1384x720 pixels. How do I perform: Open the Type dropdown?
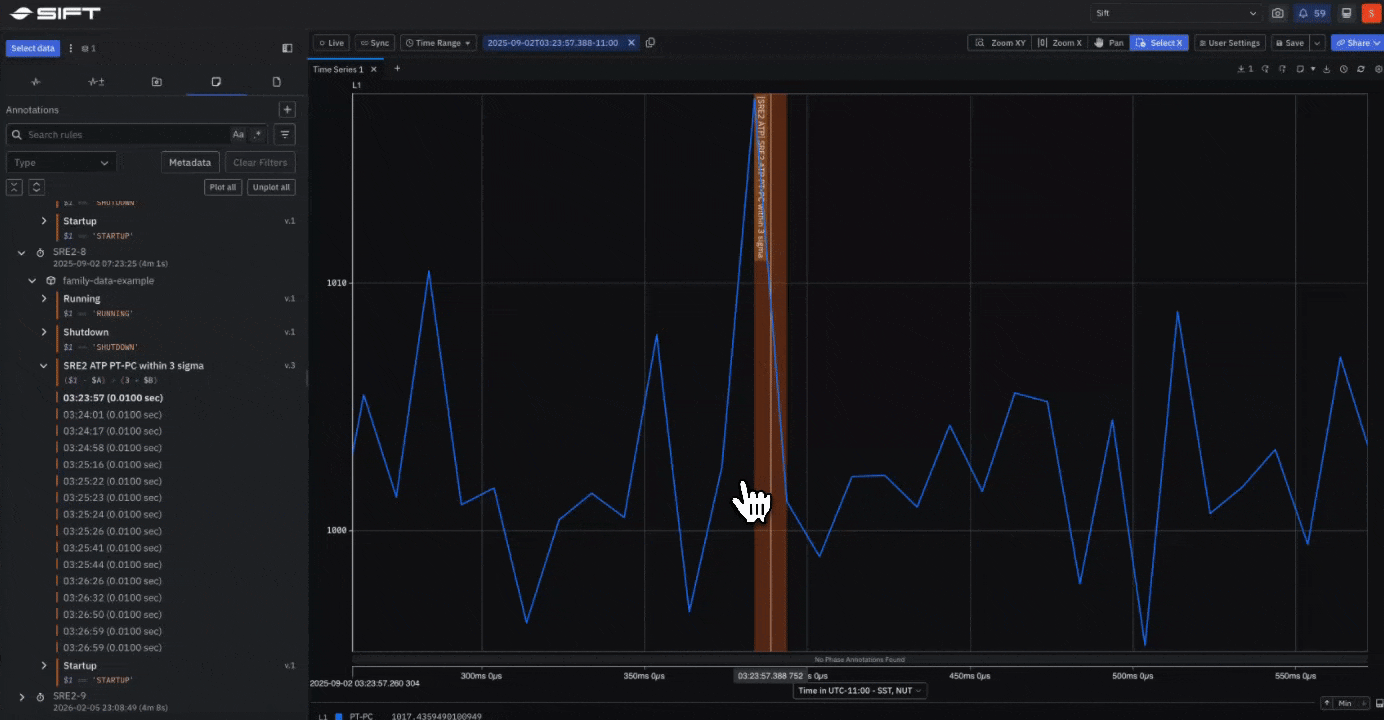click(61, 162)
